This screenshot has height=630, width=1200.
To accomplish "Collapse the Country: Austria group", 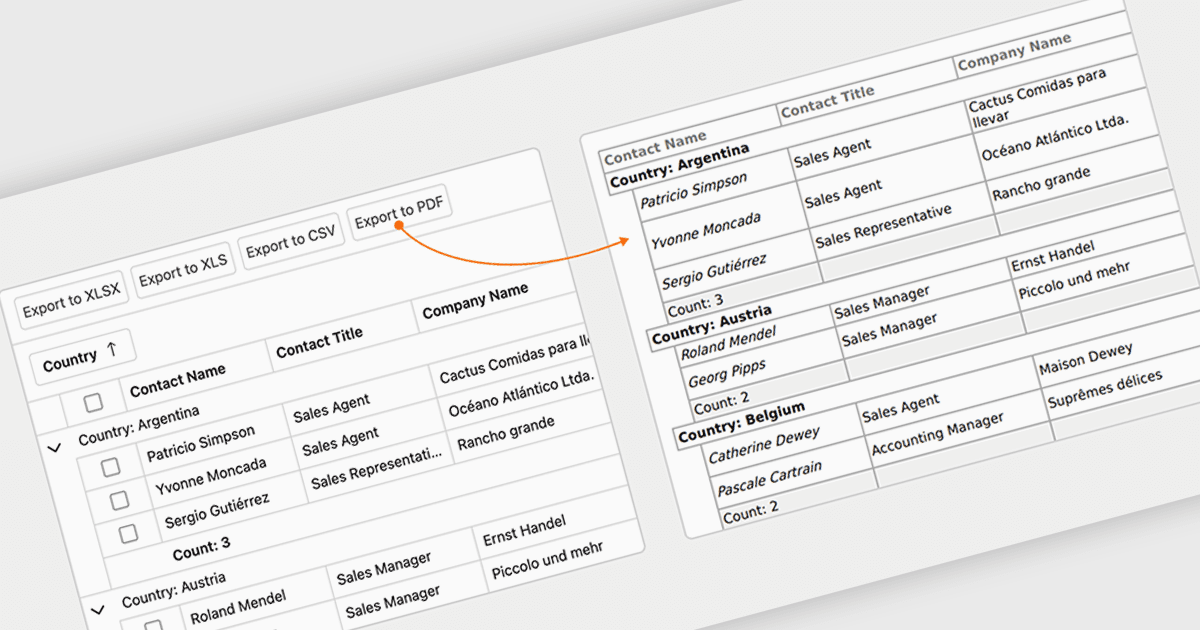I will [98, 609].
